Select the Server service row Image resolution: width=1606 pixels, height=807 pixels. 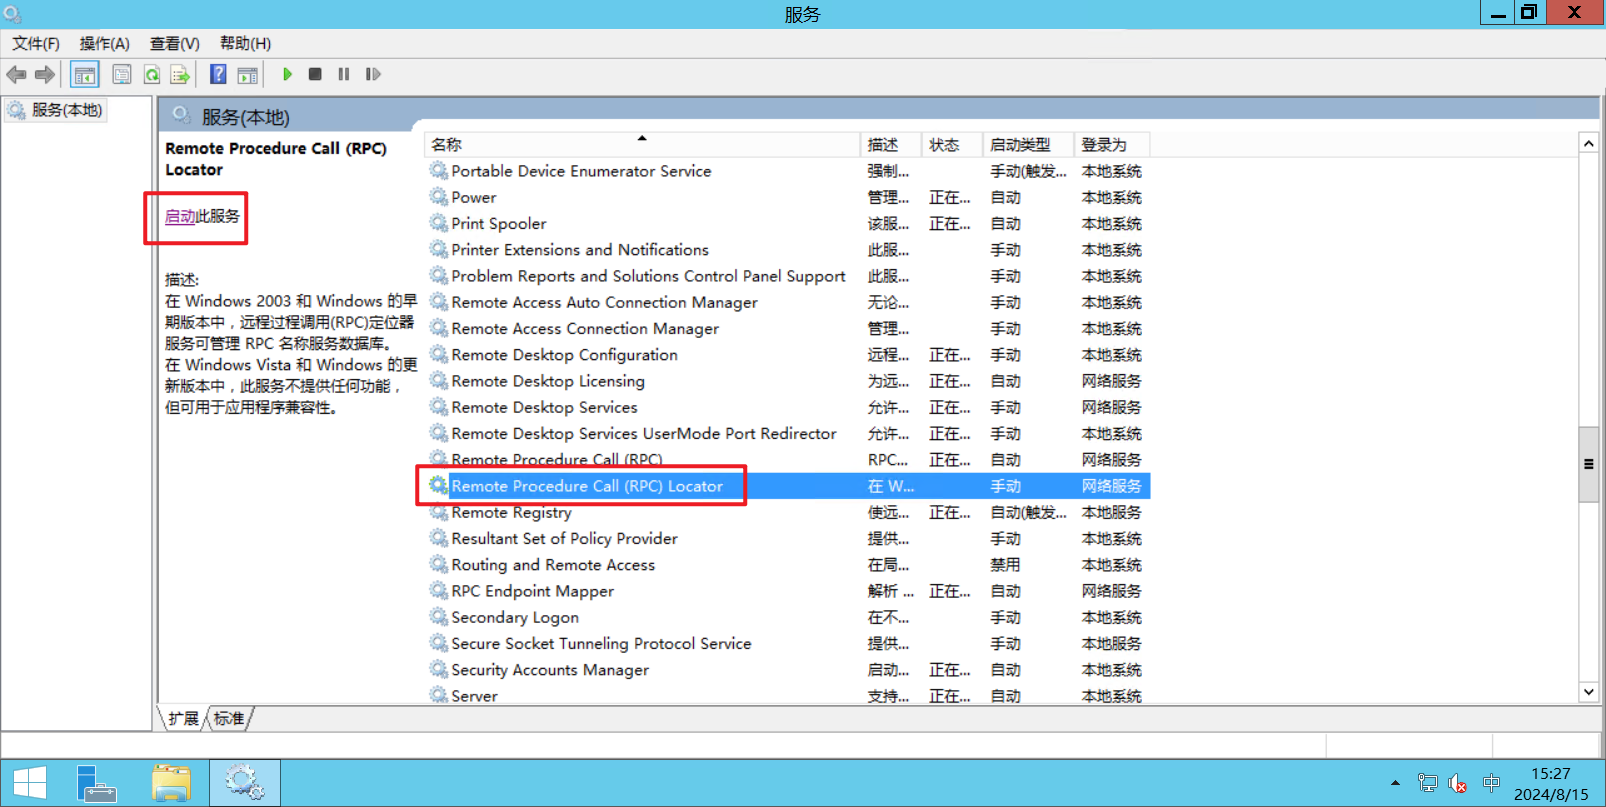788,696
